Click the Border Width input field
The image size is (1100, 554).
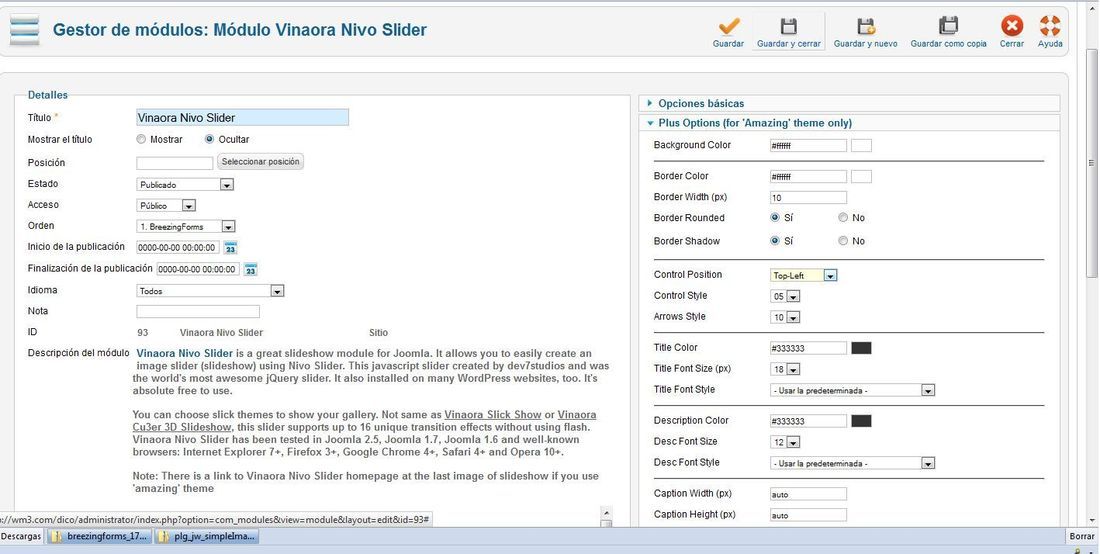tap(808, 198)
